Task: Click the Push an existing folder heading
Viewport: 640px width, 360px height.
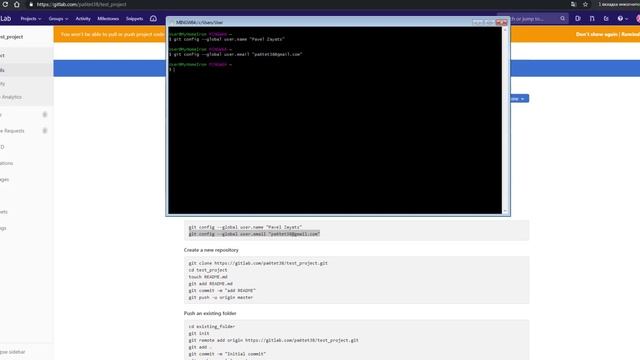Action: [x=210, y=313]
